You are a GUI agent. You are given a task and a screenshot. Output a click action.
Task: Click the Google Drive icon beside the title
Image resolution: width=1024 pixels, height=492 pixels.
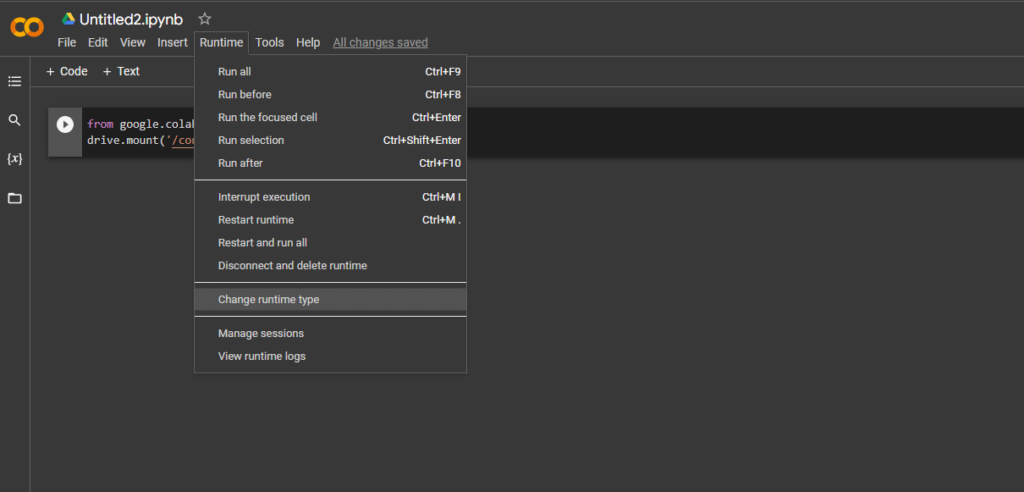pyautogui.click(x=69, y=19)
